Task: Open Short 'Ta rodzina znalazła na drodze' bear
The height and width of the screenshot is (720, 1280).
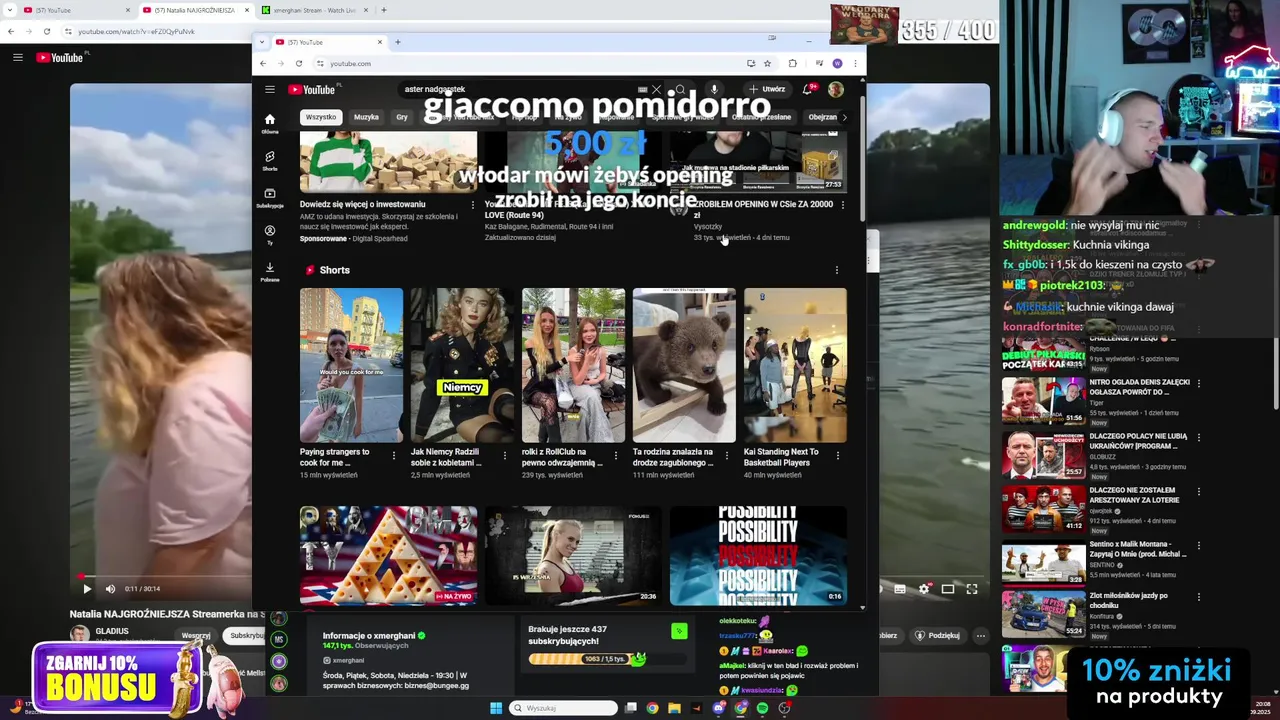Action: 684,365
